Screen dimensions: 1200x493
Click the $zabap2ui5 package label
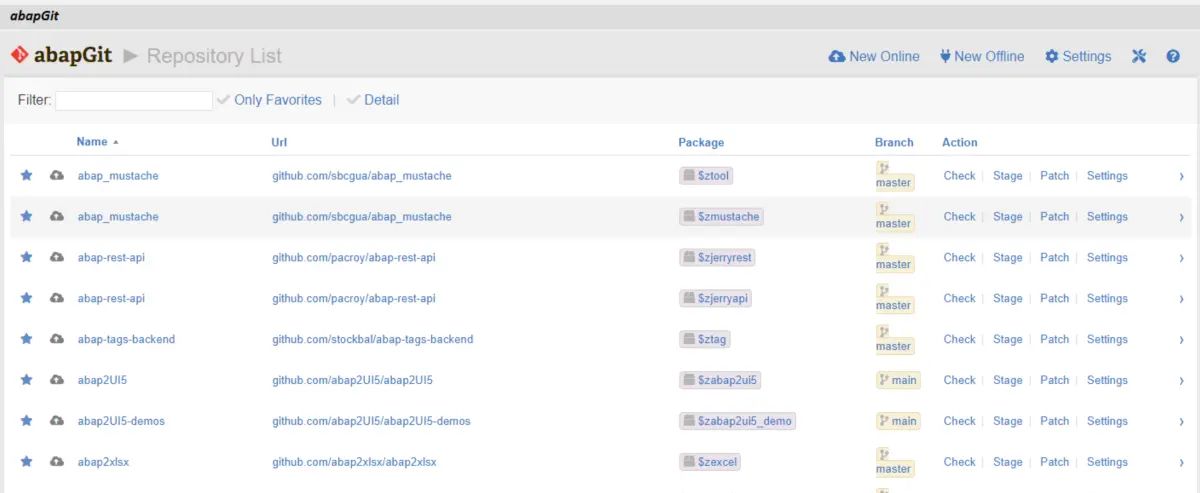(720, 380)
